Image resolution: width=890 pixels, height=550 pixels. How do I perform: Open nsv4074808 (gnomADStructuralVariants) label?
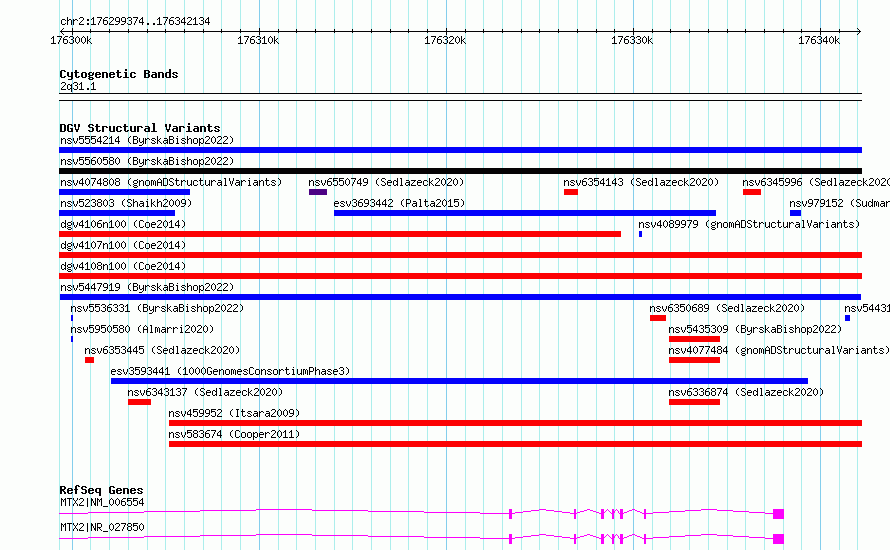(171, 182)
